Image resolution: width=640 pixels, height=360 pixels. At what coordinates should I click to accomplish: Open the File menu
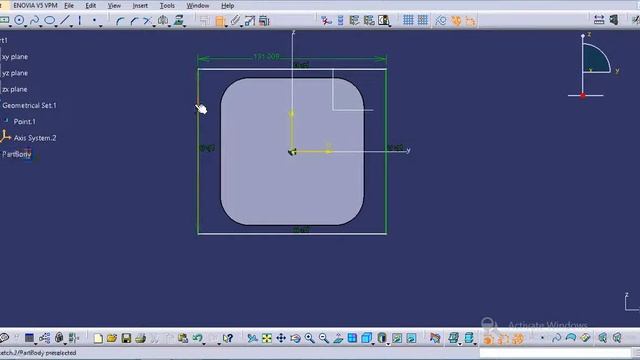(x=69, y=6)
